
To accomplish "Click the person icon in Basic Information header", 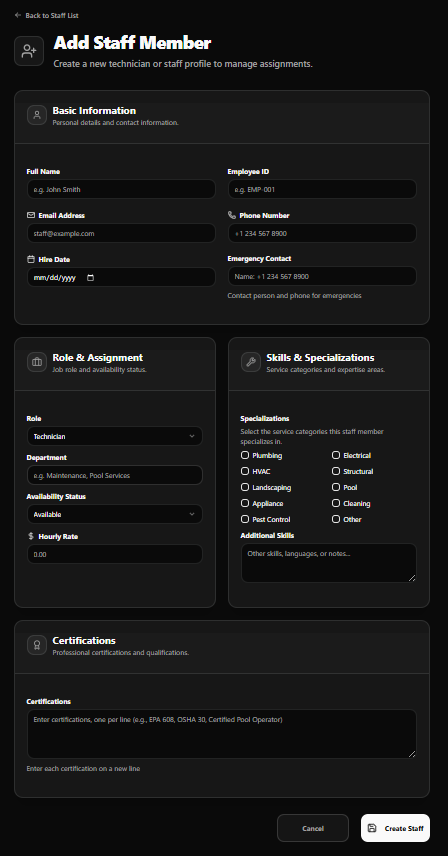I will [x=37, y=115].
